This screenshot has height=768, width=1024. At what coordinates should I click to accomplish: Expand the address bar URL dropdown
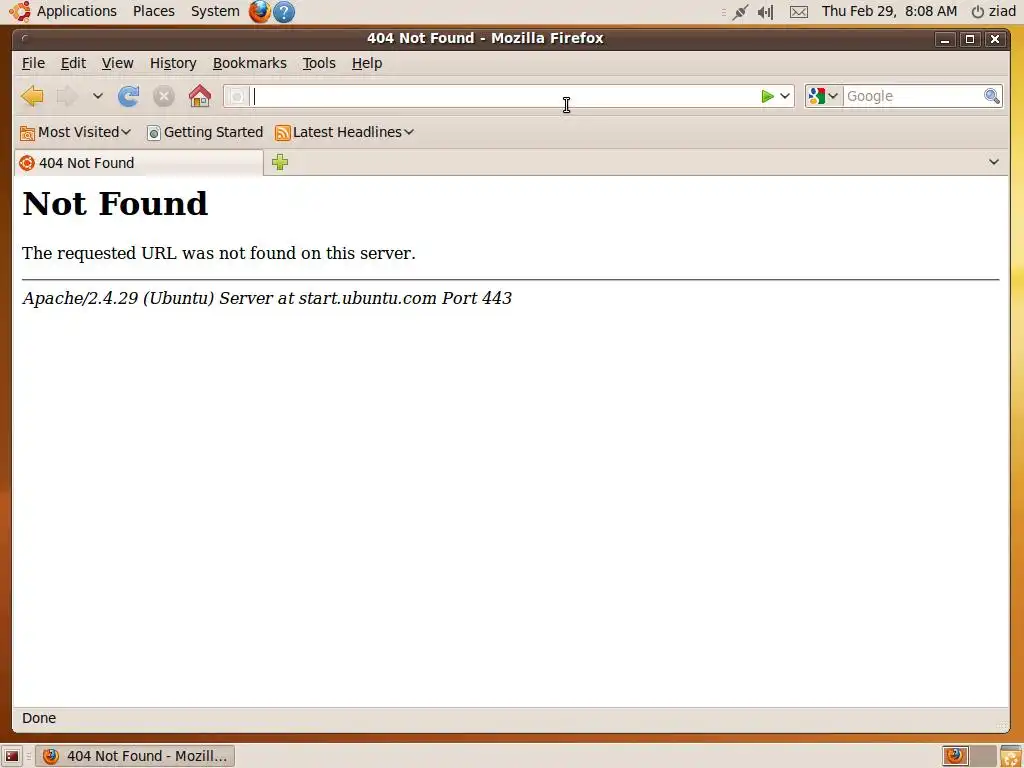click(x=785, y=96)
